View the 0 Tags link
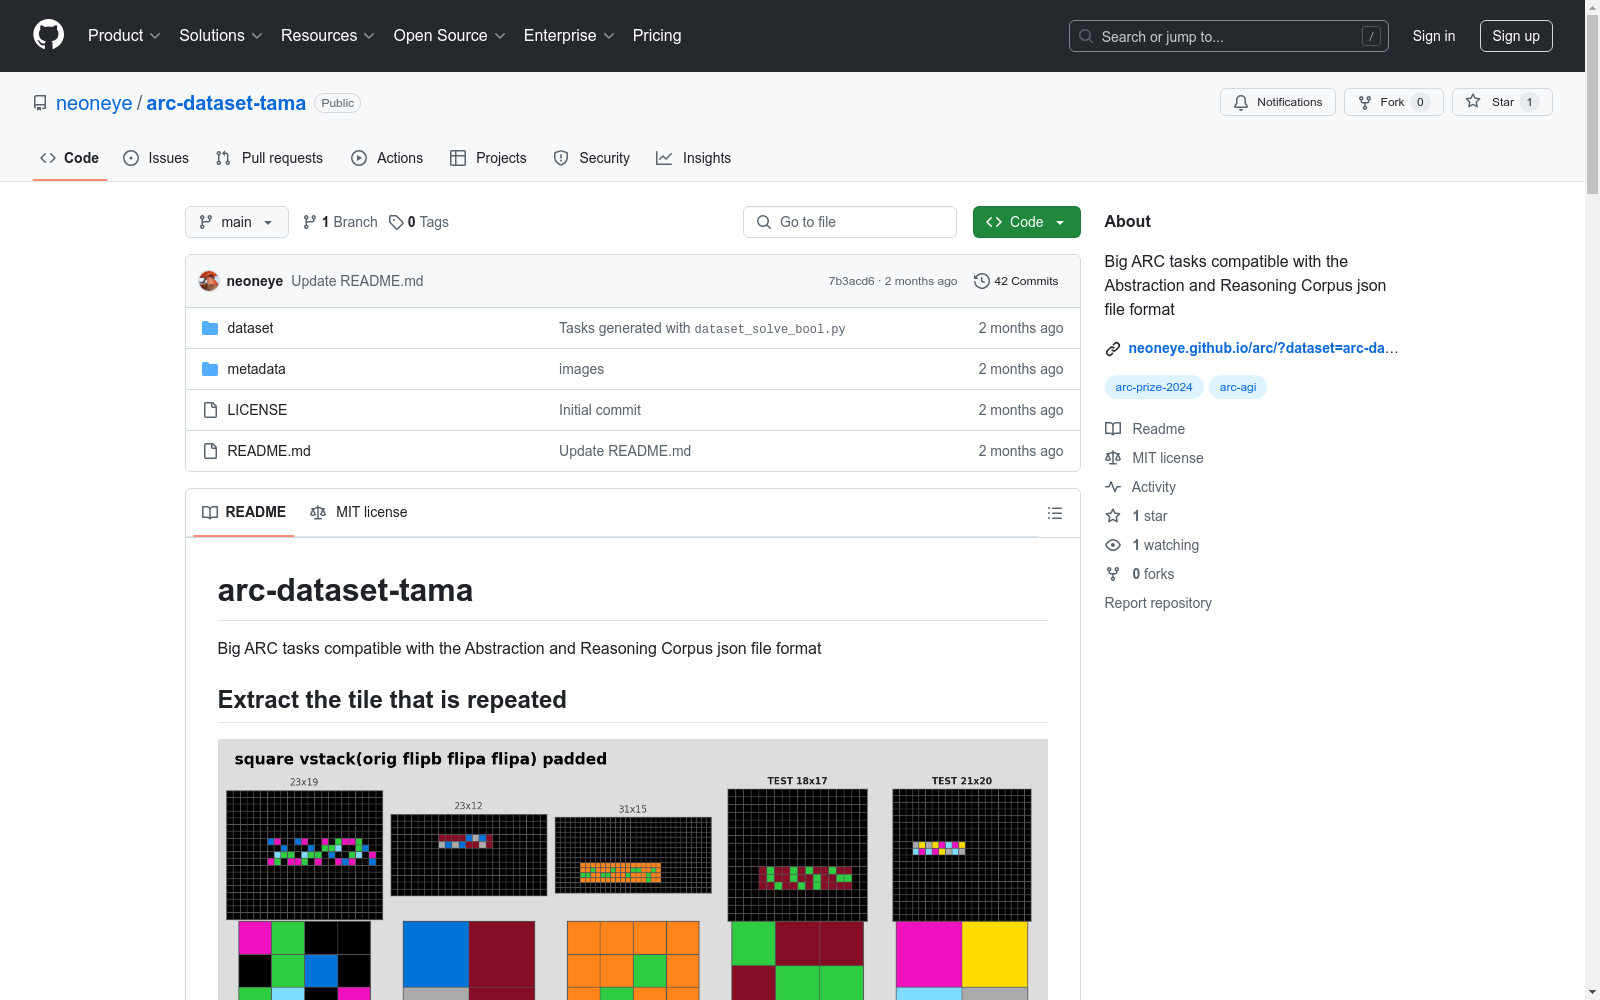This screenshot has height=1000, width=1600. tap(419, 222)
